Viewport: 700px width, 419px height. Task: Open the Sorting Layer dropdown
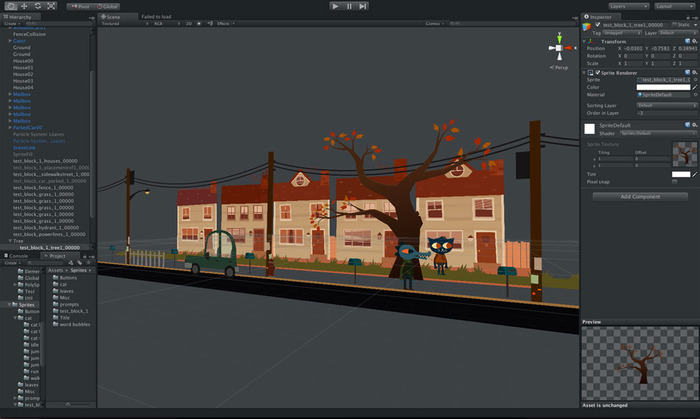point(667,106)
